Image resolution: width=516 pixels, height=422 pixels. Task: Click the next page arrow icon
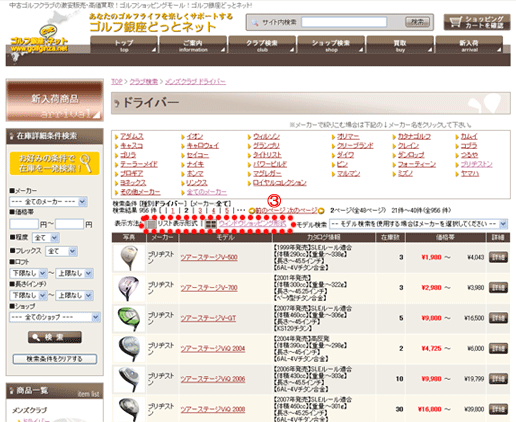tap(321, 211)
